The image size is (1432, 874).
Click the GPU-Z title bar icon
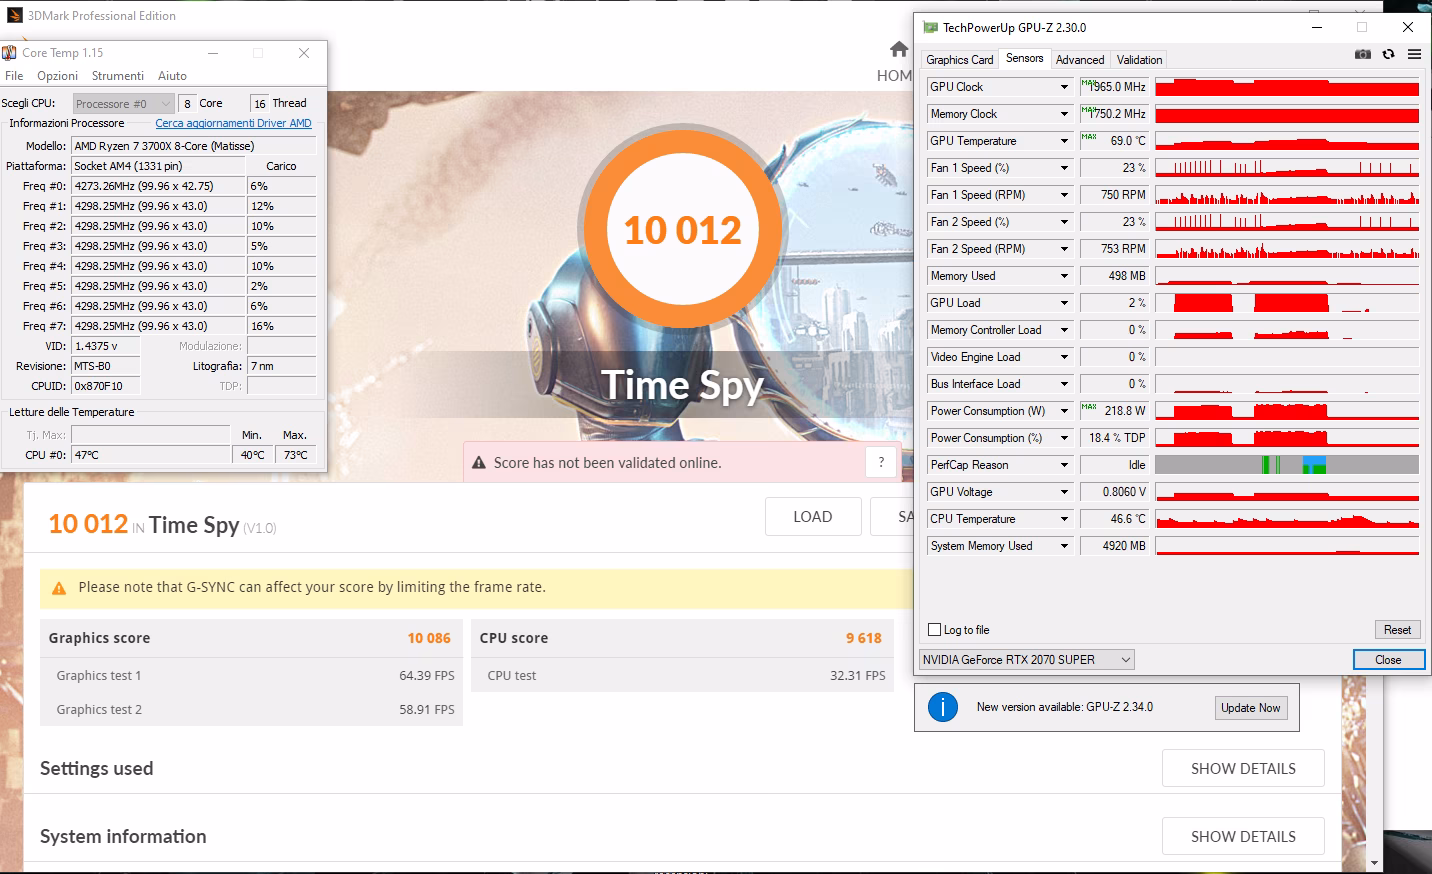930,27
